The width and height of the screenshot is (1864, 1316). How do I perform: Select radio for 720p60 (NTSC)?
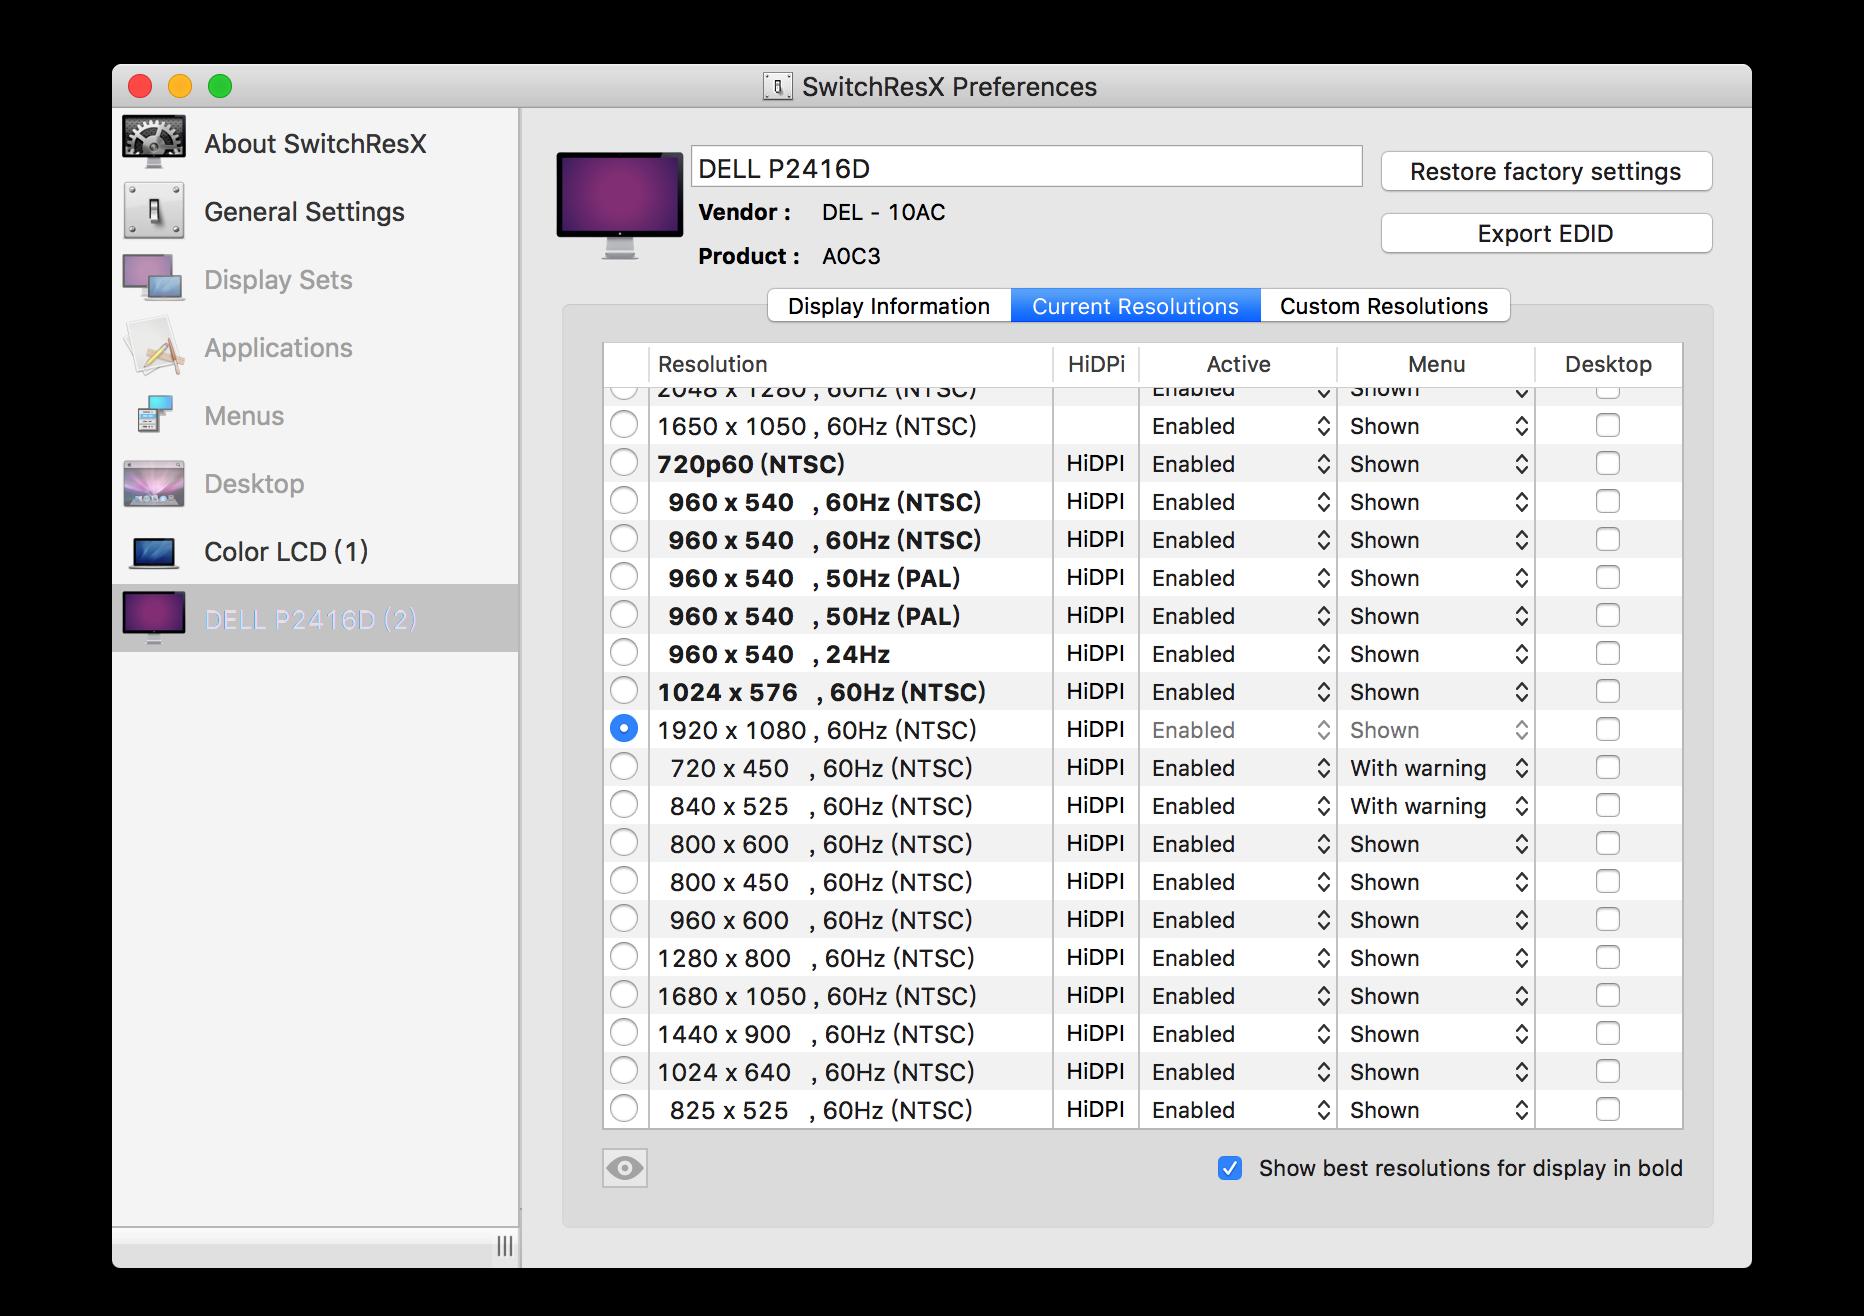click(x=624, y=463)
